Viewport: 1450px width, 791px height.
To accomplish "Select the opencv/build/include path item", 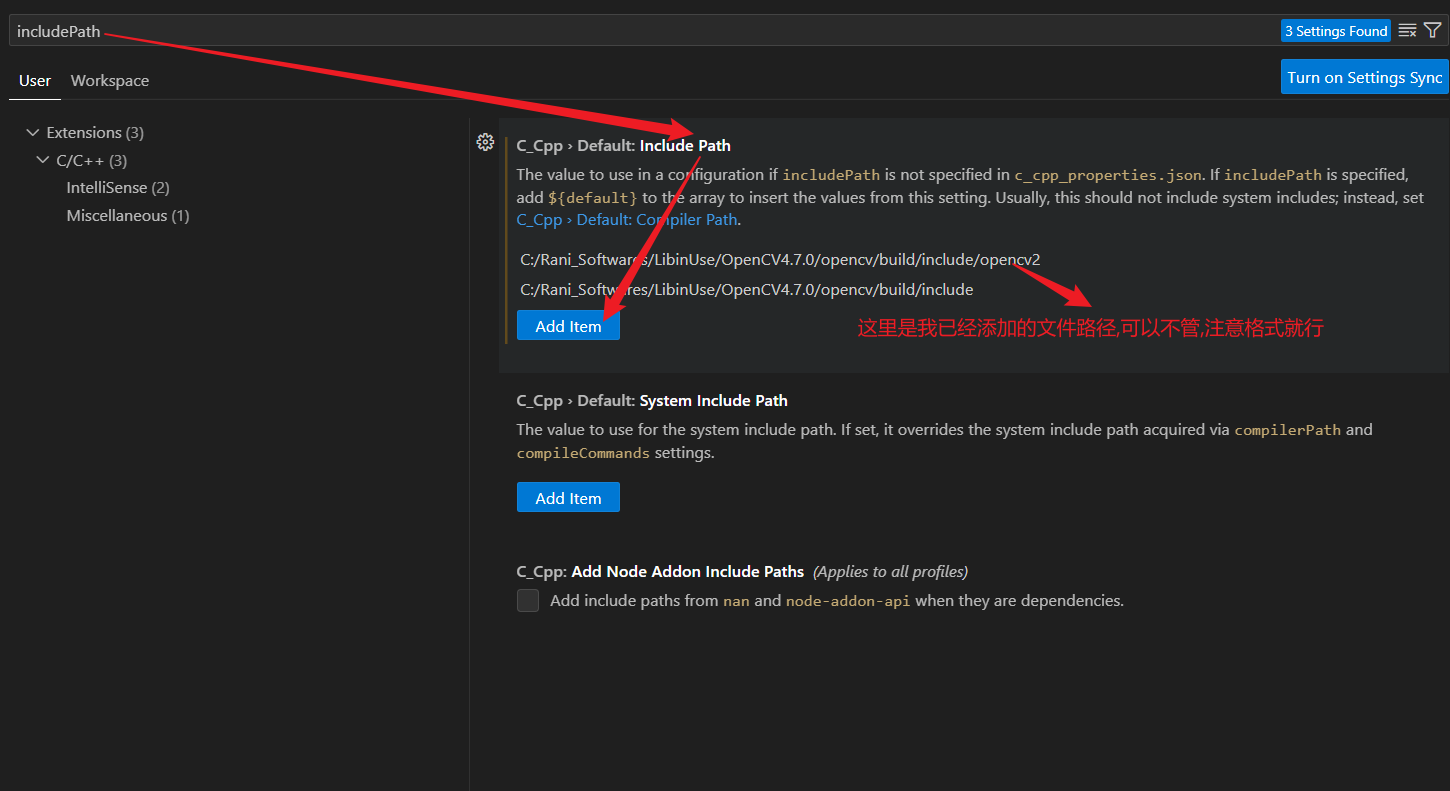I will [x=747, y=290].
